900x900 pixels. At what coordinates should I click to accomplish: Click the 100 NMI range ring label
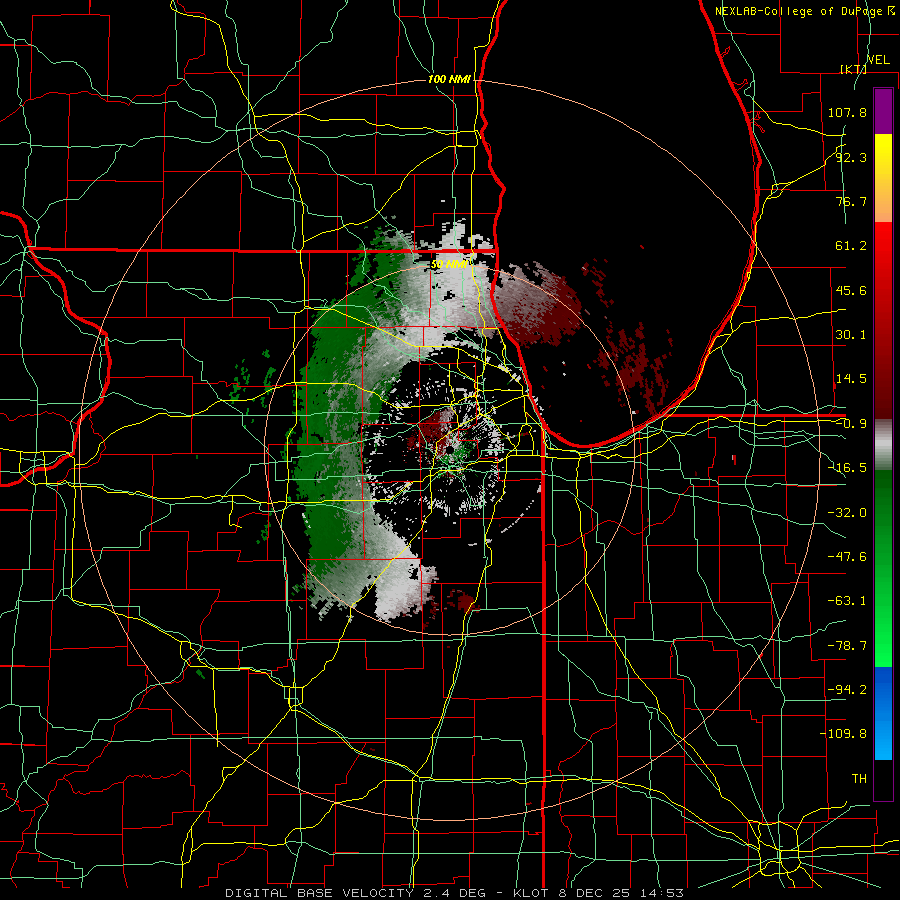(x=449, y=79)
